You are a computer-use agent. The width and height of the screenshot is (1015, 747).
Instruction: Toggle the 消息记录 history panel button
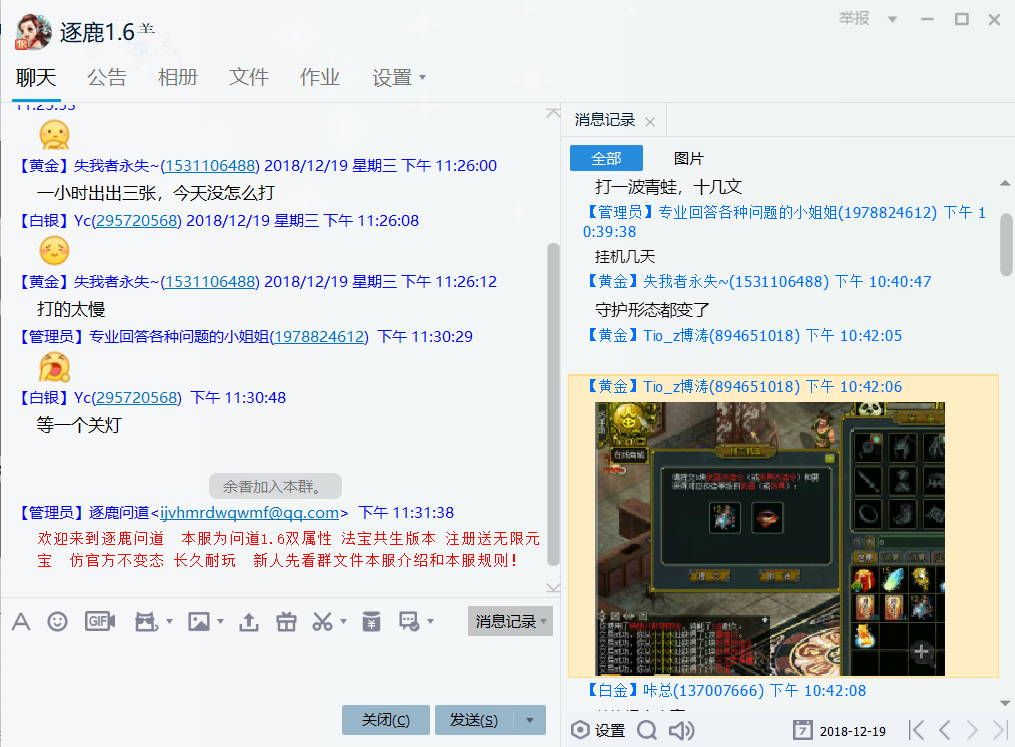(505, 621)
